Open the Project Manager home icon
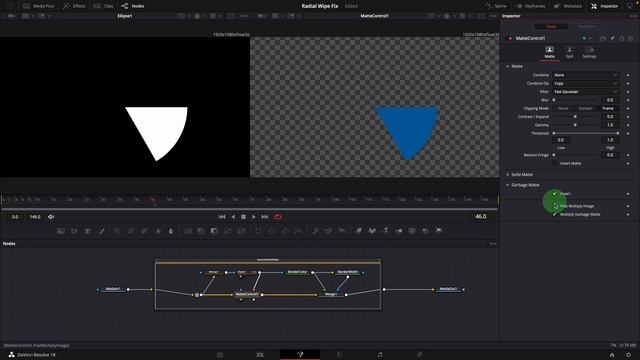Screen dimensions: 640x360 click(612, 355)
